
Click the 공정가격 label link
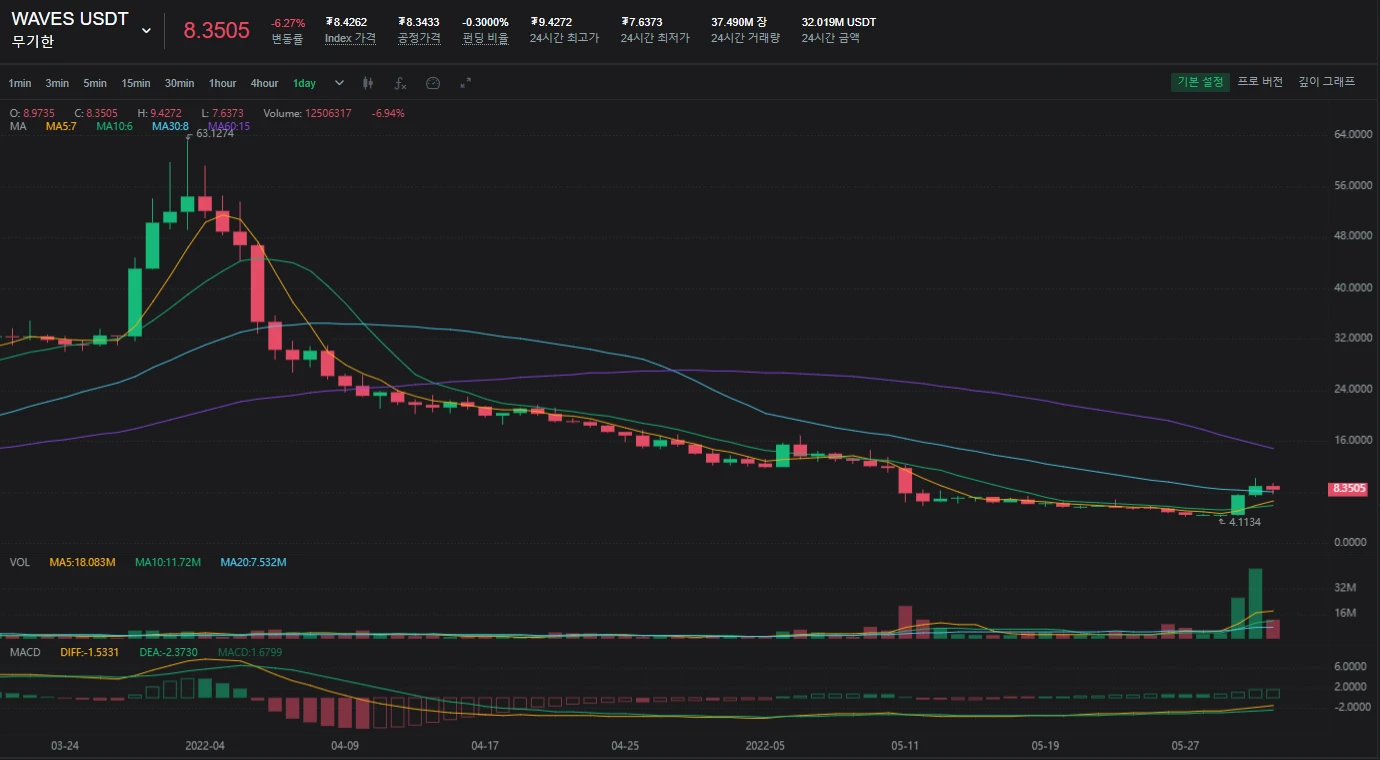[419, 38]
